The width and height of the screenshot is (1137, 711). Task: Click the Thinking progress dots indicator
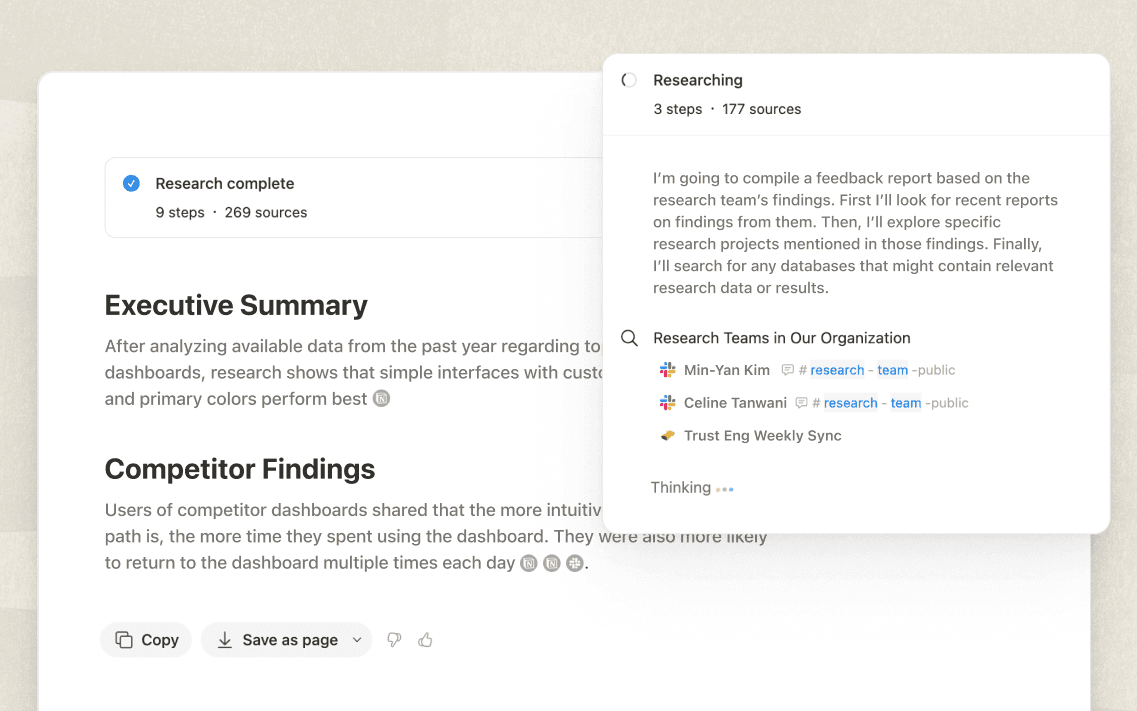coord(725,489)
